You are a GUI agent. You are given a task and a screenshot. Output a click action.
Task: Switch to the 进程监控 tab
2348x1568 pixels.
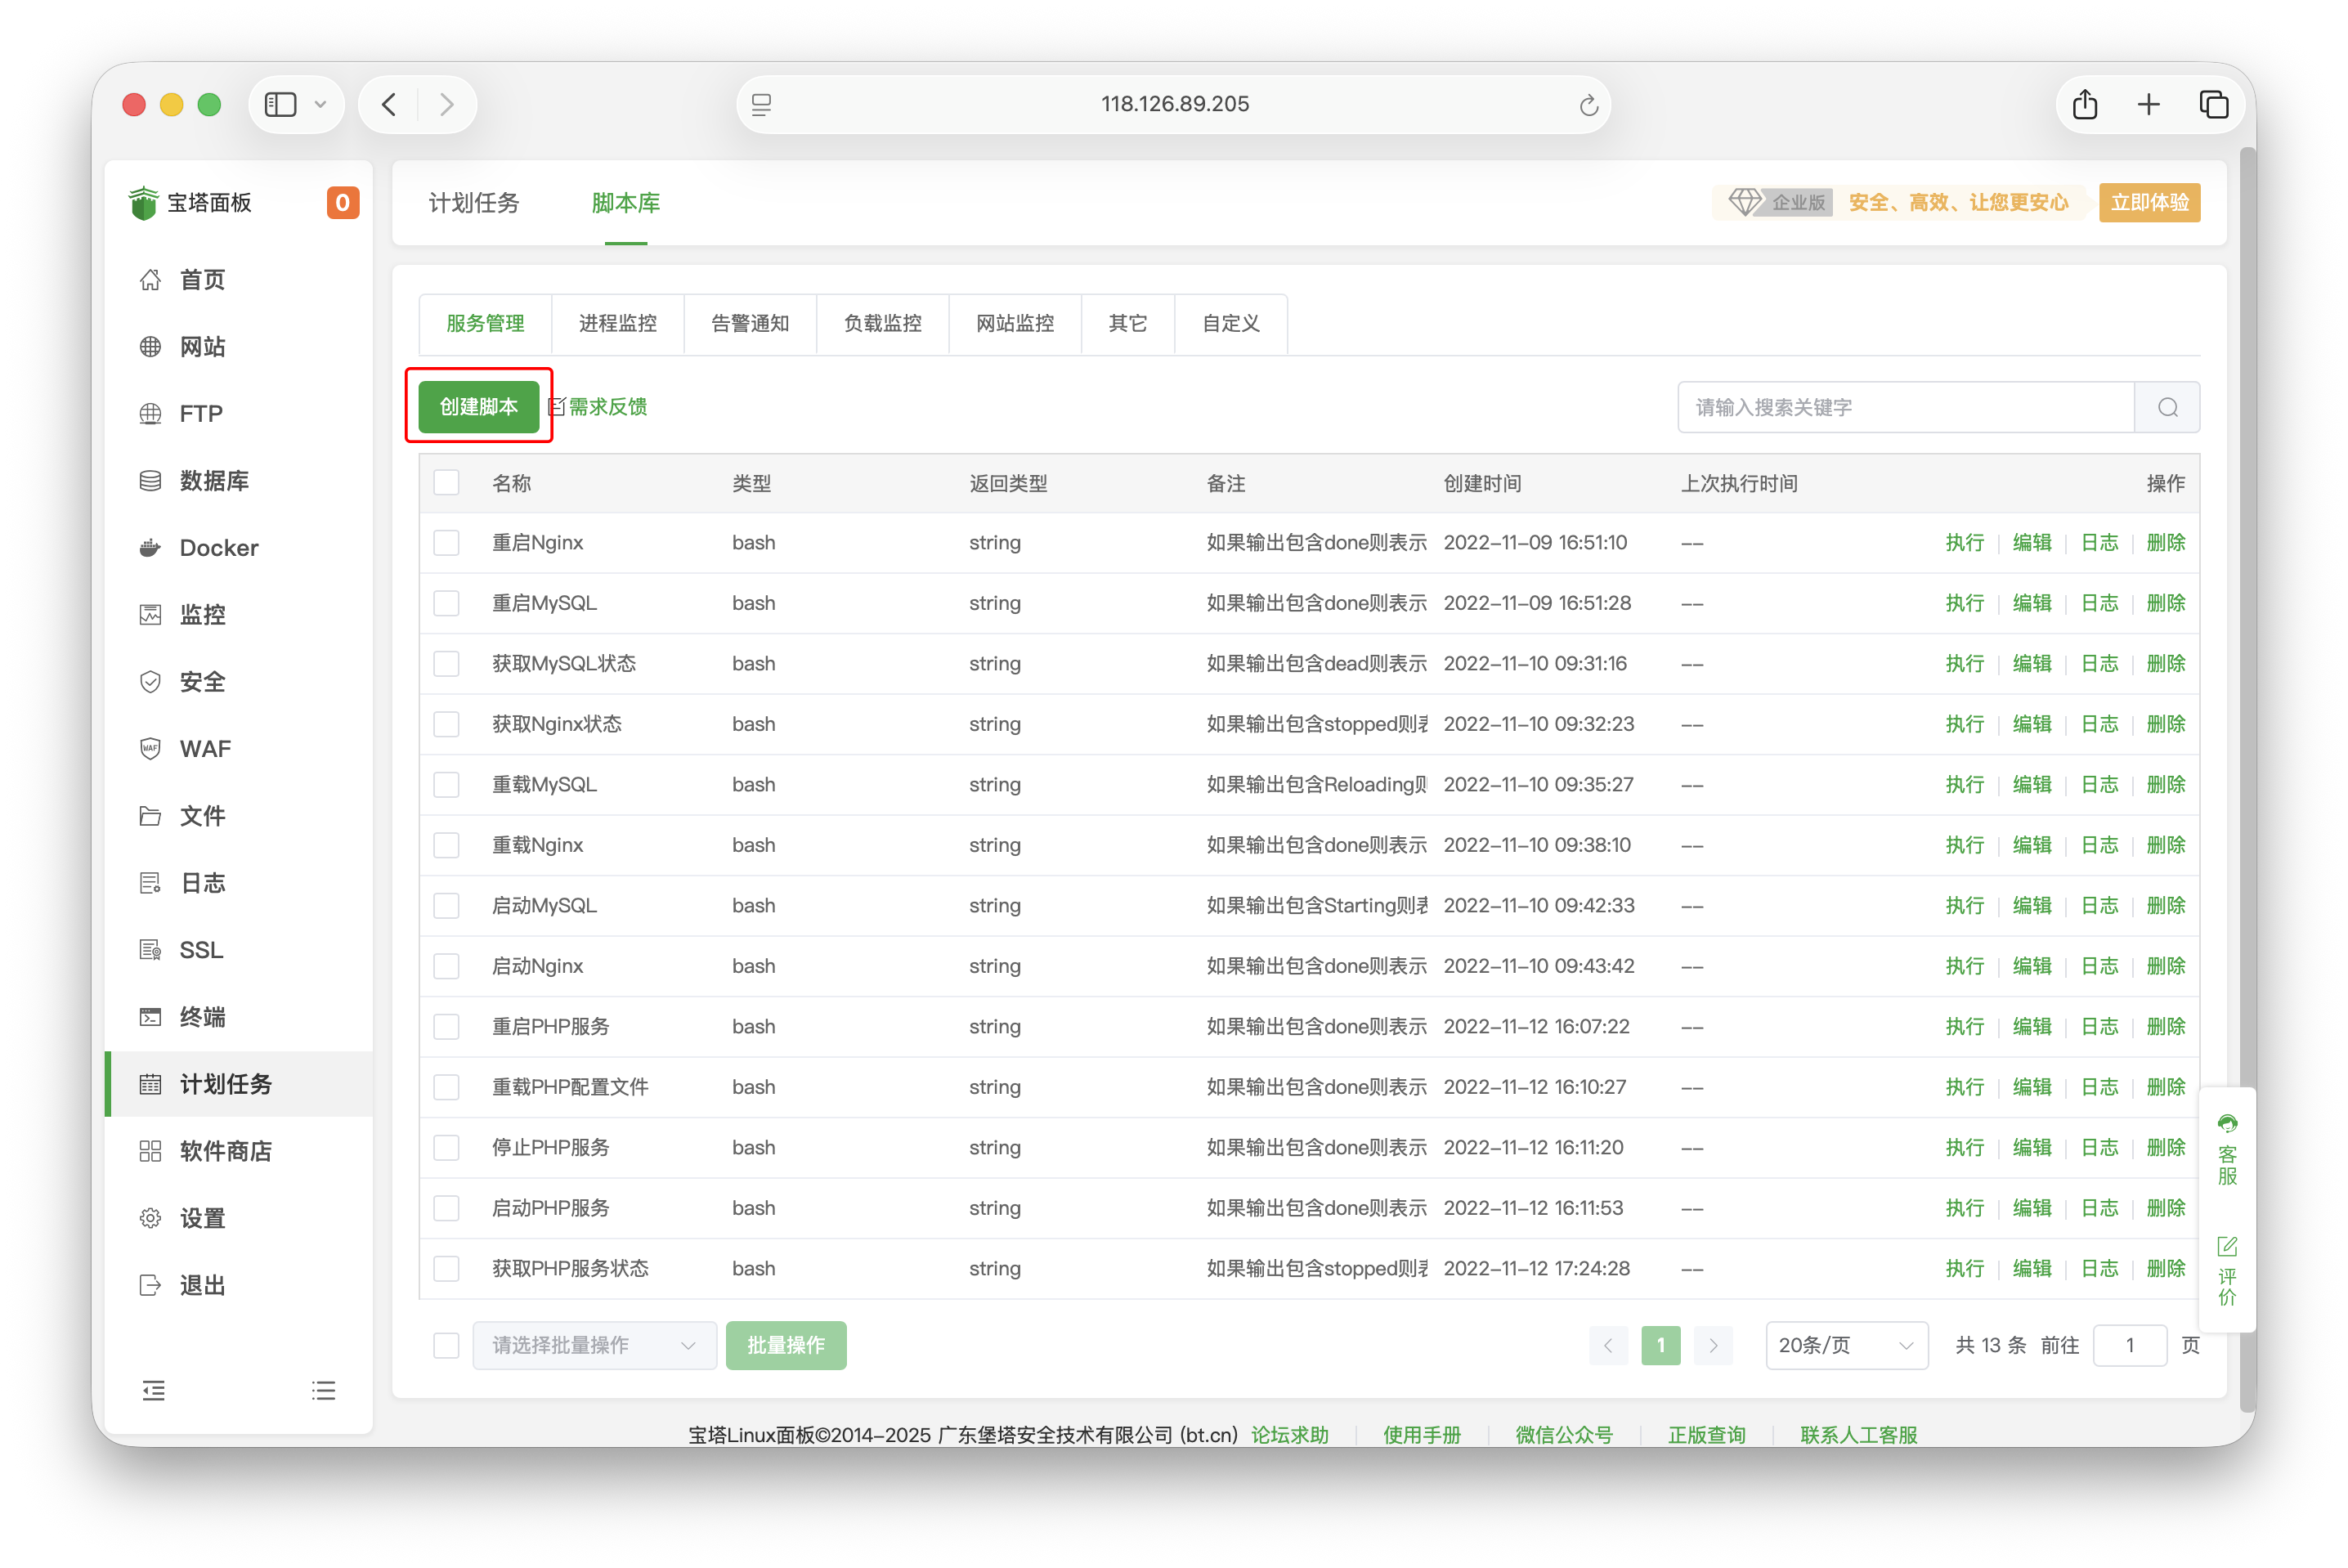[x=617, y=323]
